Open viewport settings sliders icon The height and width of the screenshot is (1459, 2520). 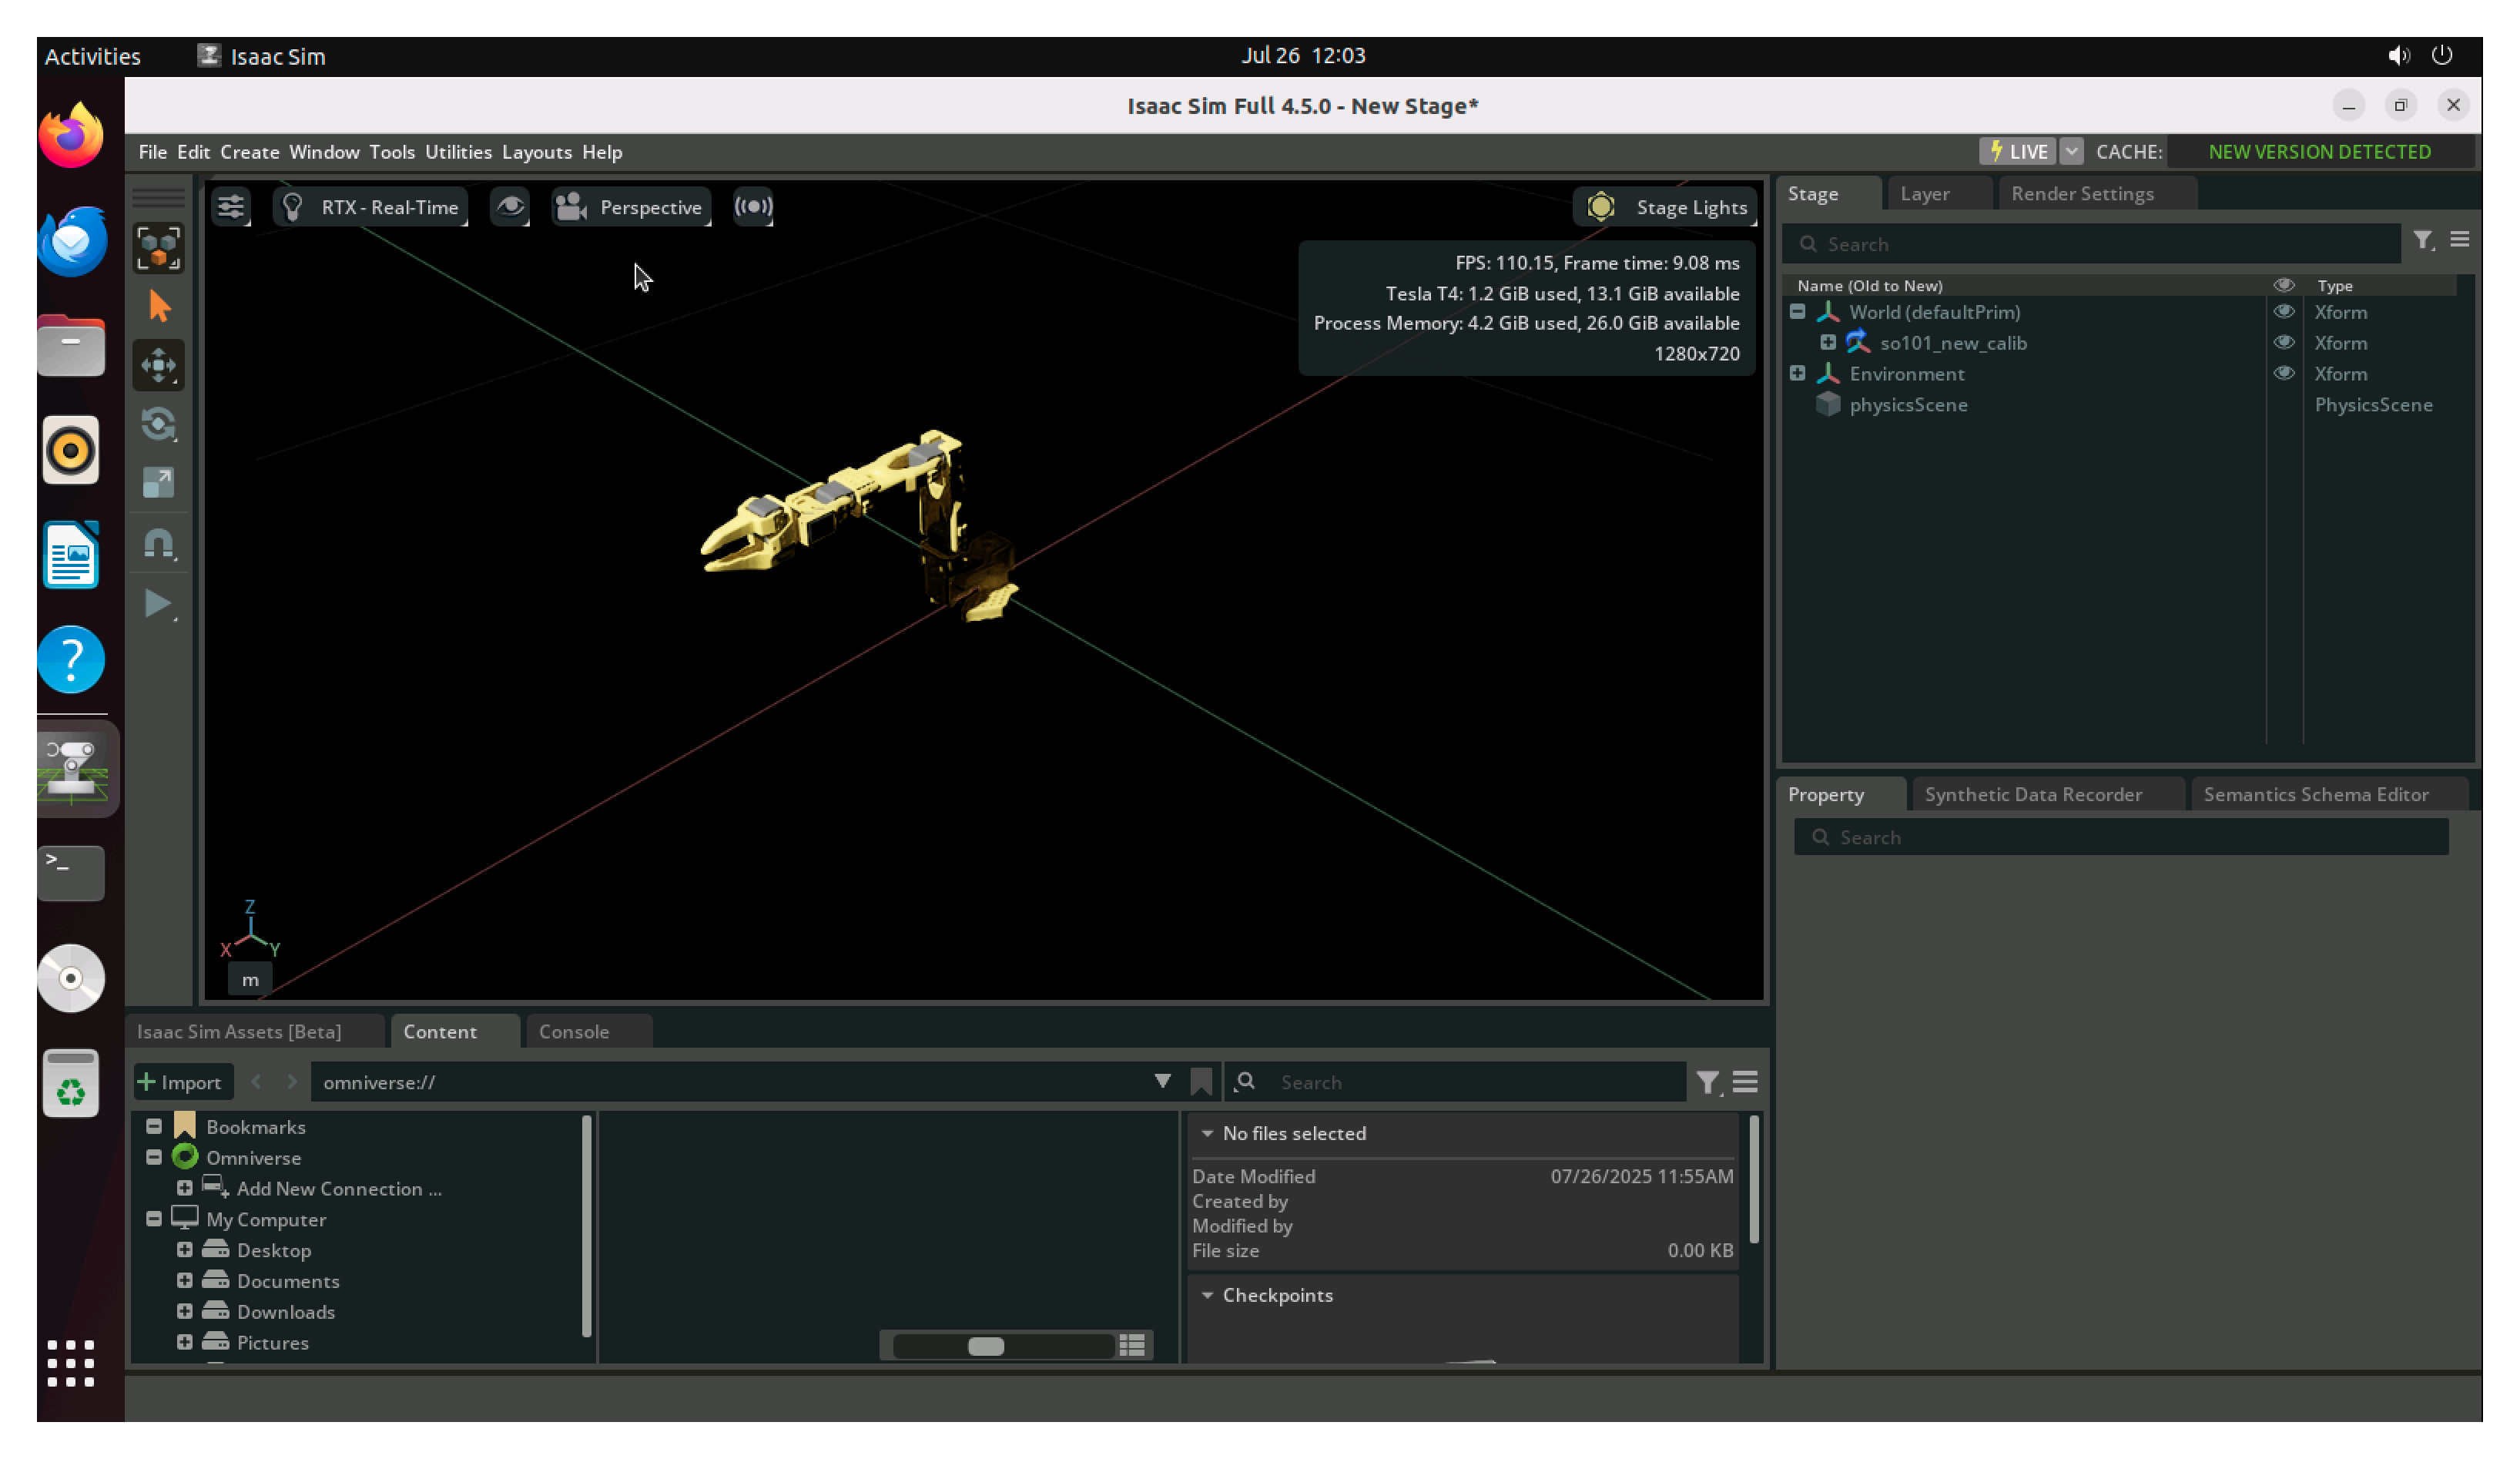coord(231,207)
